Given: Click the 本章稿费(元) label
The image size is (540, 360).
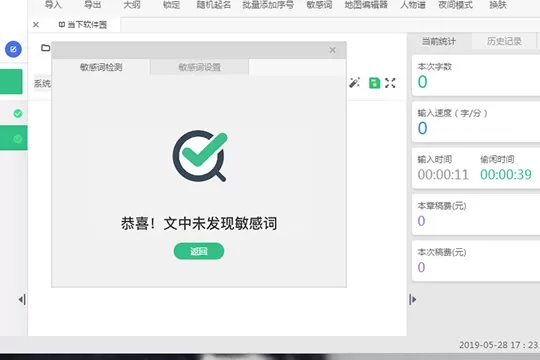Looking at the screenshot, I should point(442,206).
